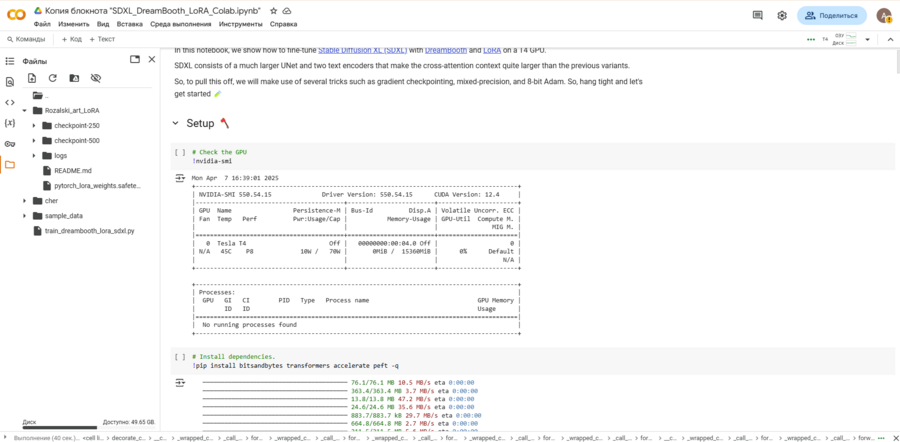Image resolution: width=900 pixels, height=442 pixels.
Task: Open the Вставка menu
Action: 130,24
